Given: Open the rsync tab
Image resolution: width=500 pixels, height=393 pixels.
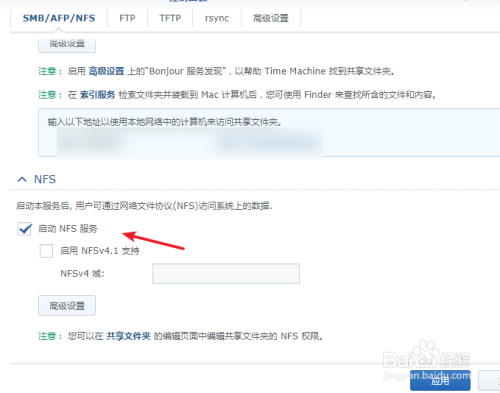Looking at the screenshot, I should 217,18.
